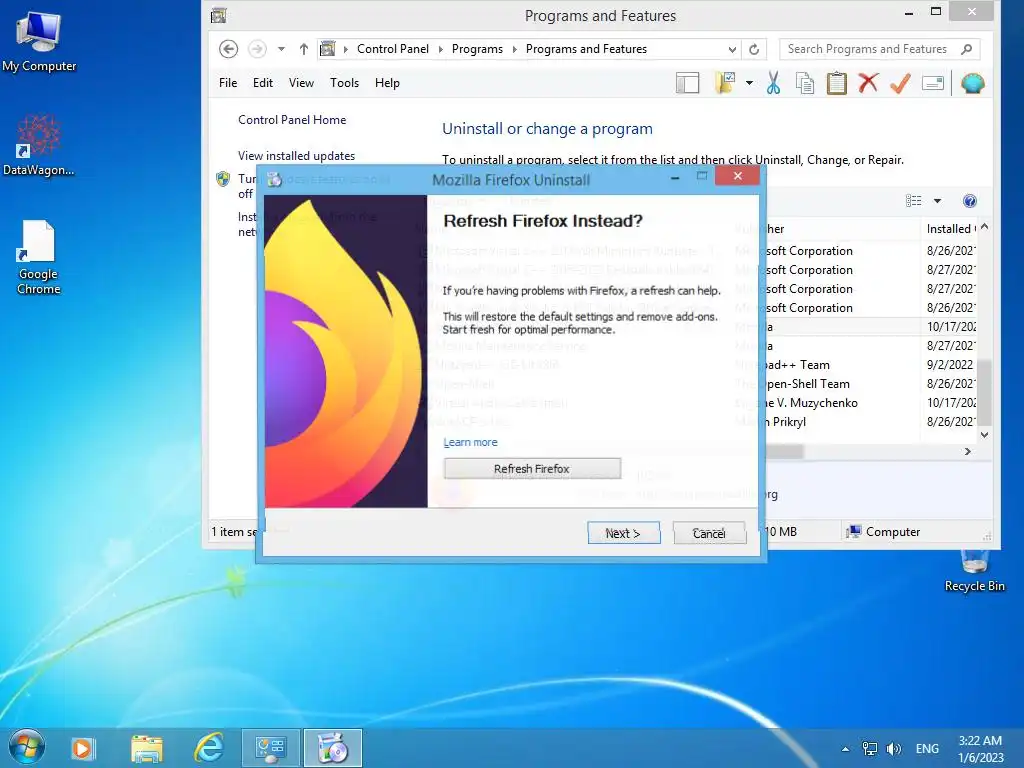Screen dimensions: 1024x768
Task: Click the Refresh Firefox button
Action: (x=532, y=469)
